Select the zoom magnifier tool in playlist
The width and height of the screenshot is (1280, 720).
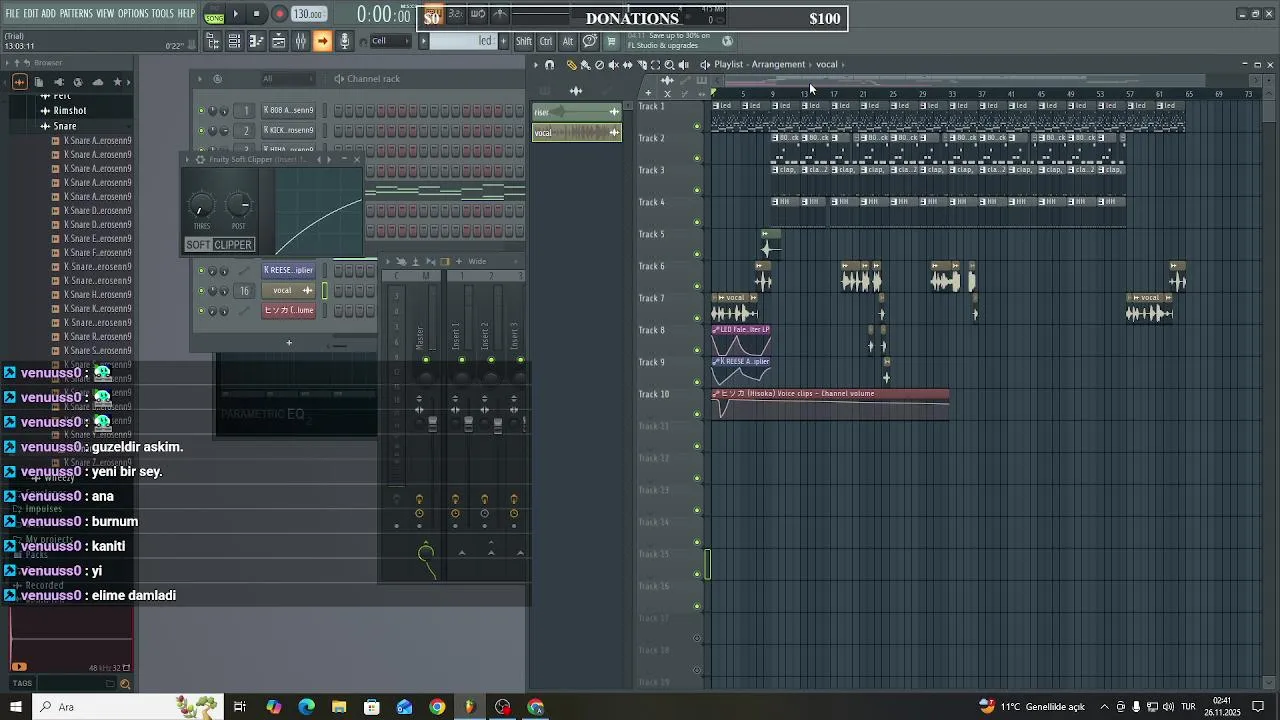click(669, 65)
